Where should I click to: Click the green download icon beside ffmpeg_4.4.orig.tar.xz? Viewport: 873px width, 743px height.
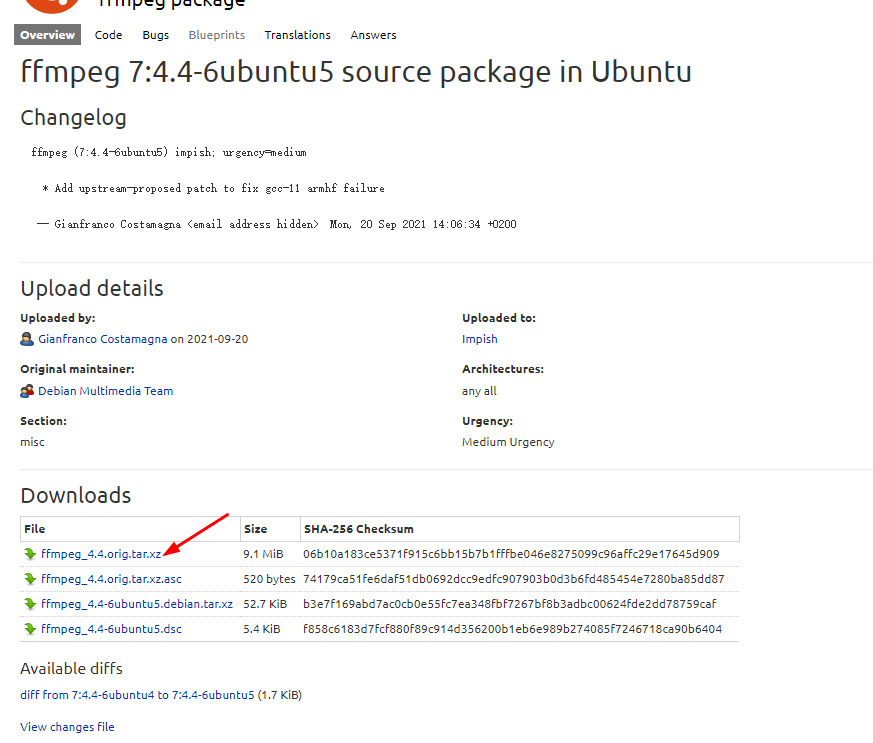click(x=31, y=553)
